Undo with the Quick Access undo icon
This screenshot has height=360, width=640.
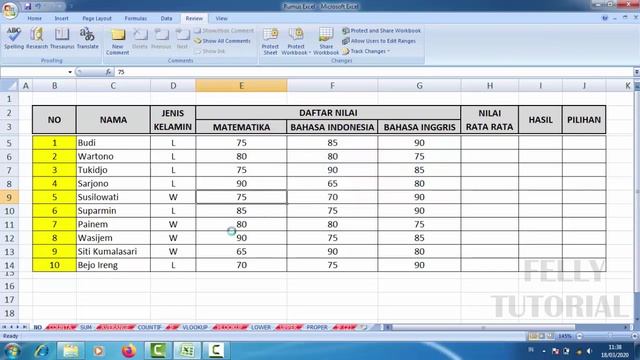(39, 6)
